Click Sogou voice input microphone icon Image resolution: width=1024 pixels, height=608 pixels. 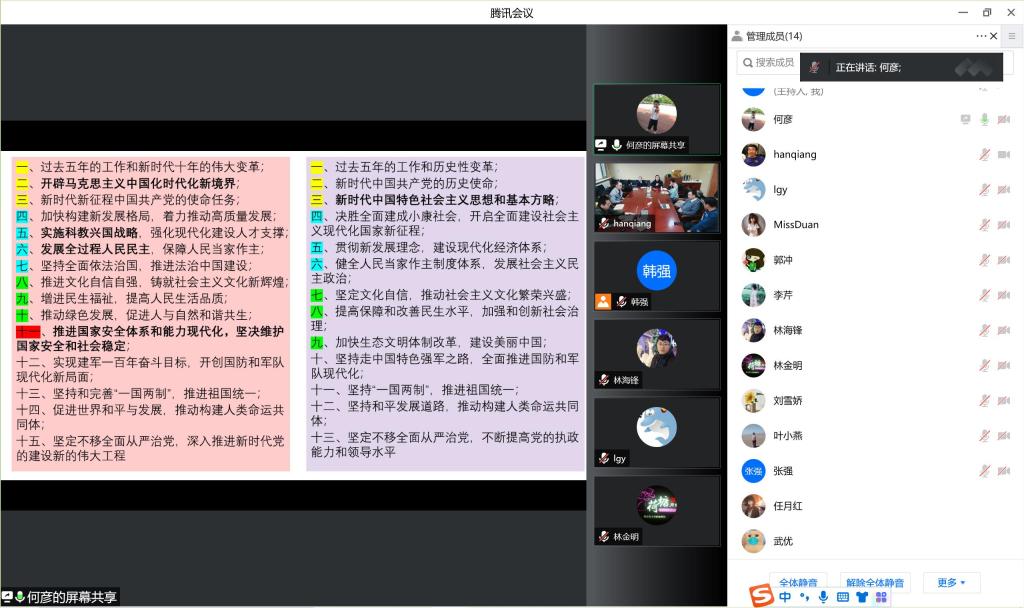pos(823,597)
